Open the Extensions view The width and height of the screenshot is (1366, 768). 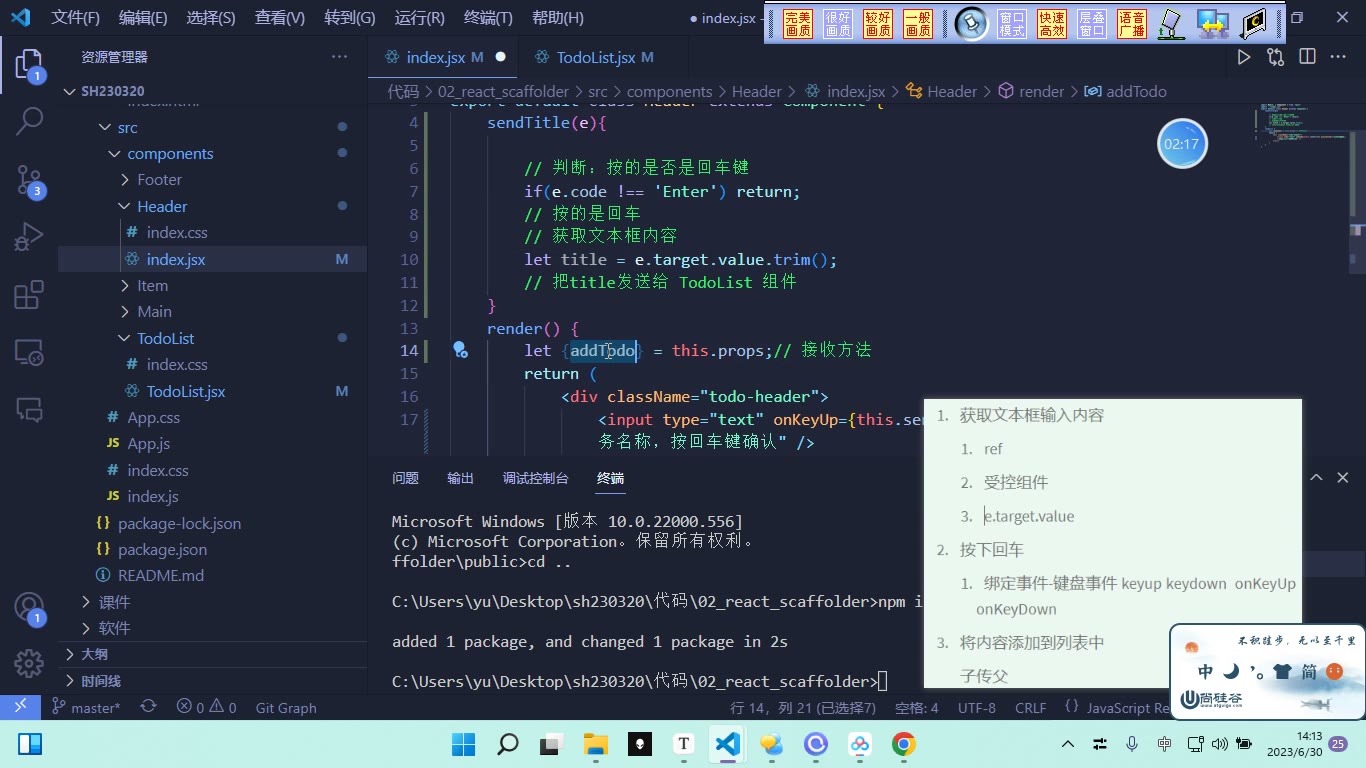(29, 295)
